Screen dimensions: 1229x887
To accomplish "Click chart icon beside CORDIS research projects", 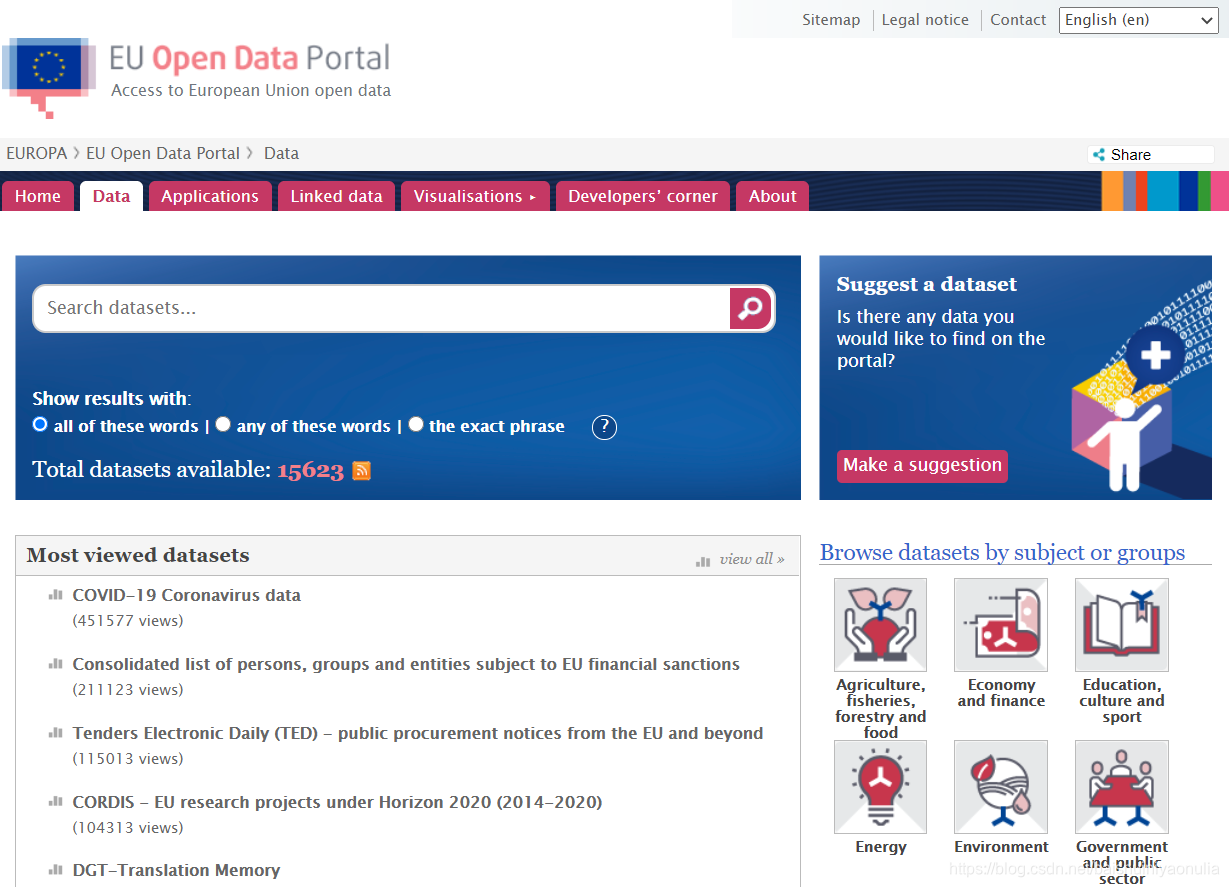I will [x=56, y=802].
